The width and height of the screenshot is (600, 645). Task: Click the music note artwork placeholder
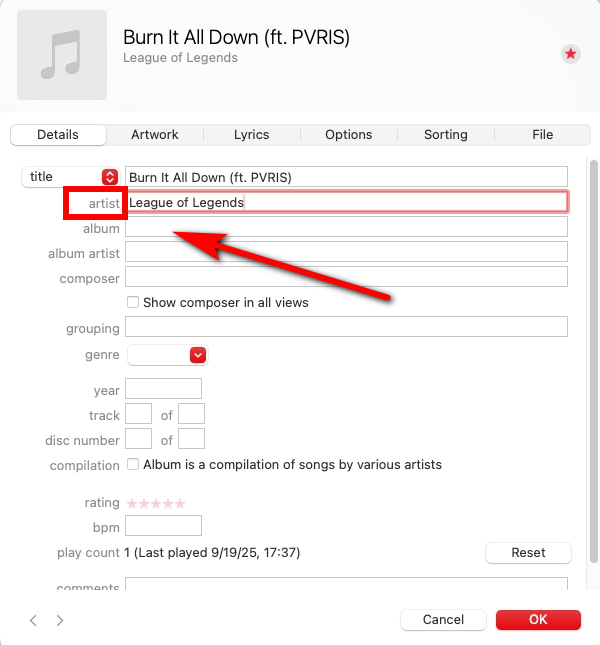(62, 55)
